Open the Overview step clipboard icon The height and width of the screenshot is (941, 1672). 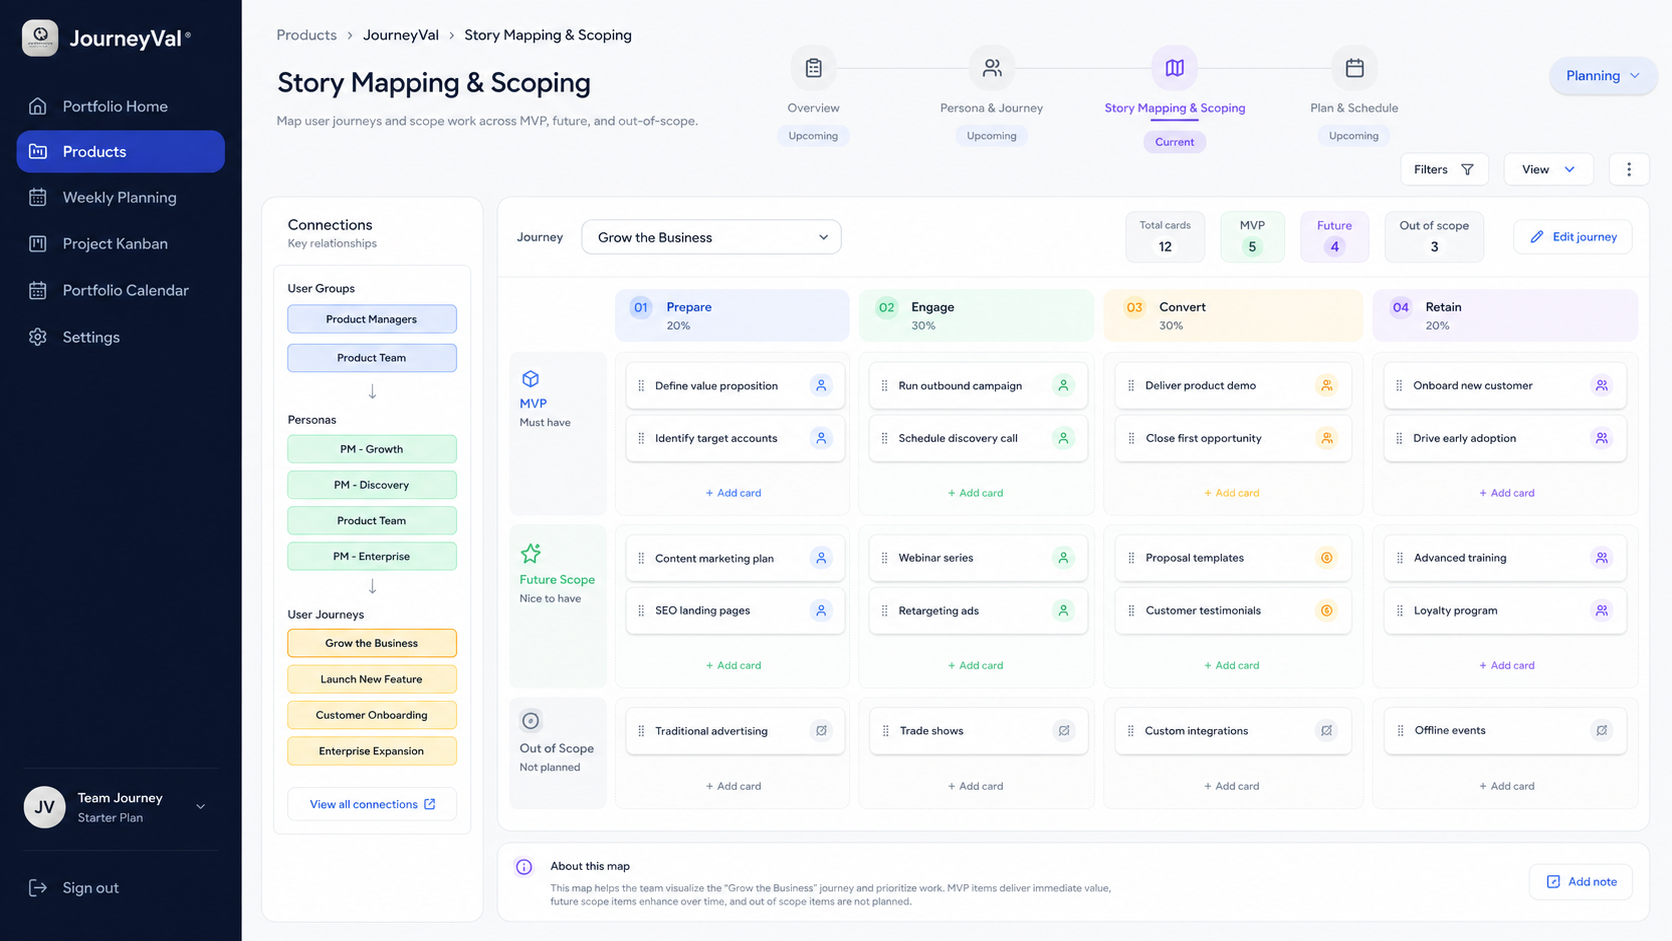pos(813,68)
